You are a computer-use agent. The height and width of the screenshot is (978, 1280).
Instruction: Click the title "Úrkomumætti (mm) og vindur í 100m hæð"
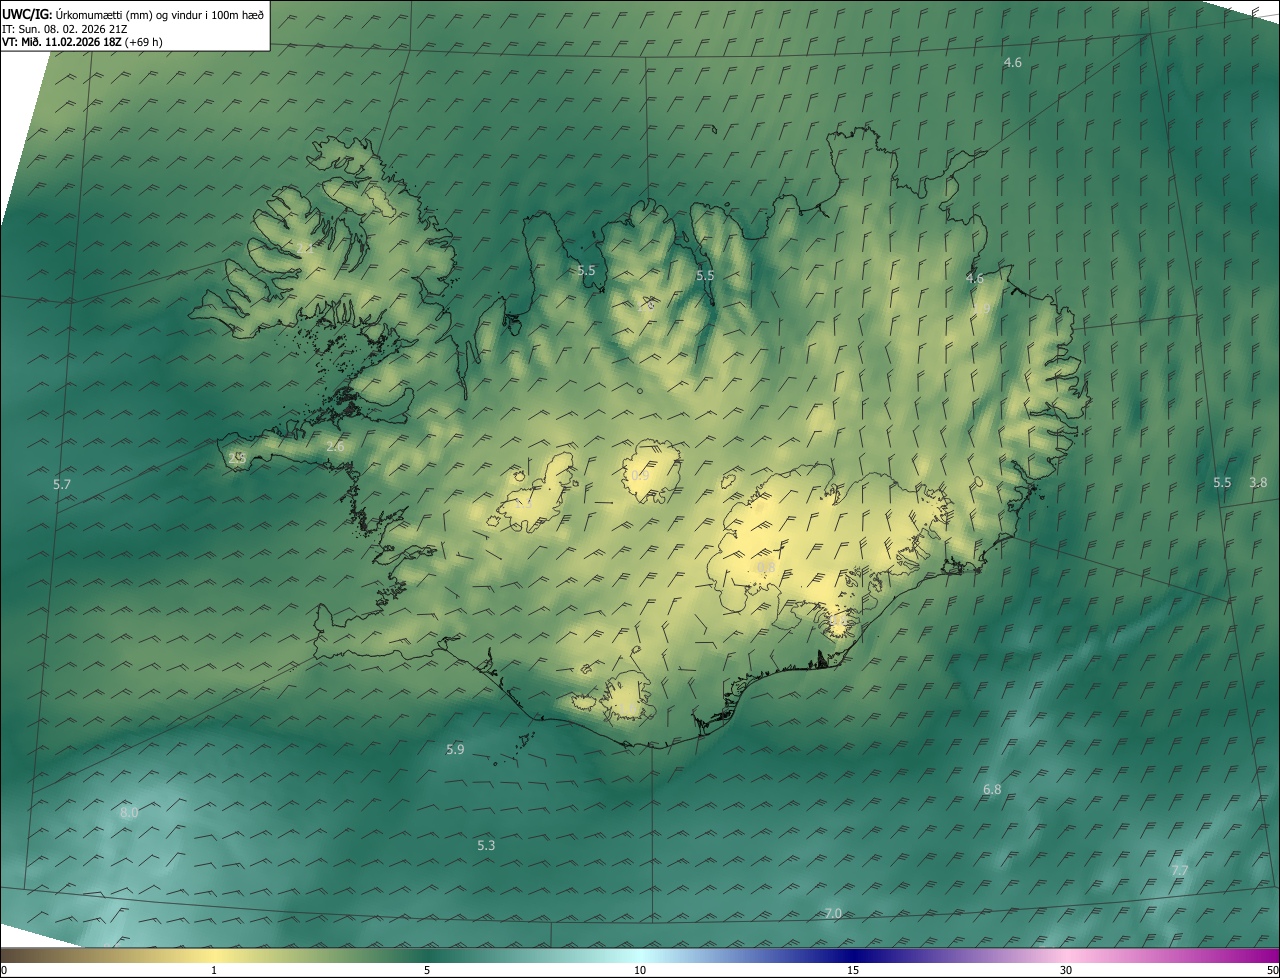click(x=158, y=14)
